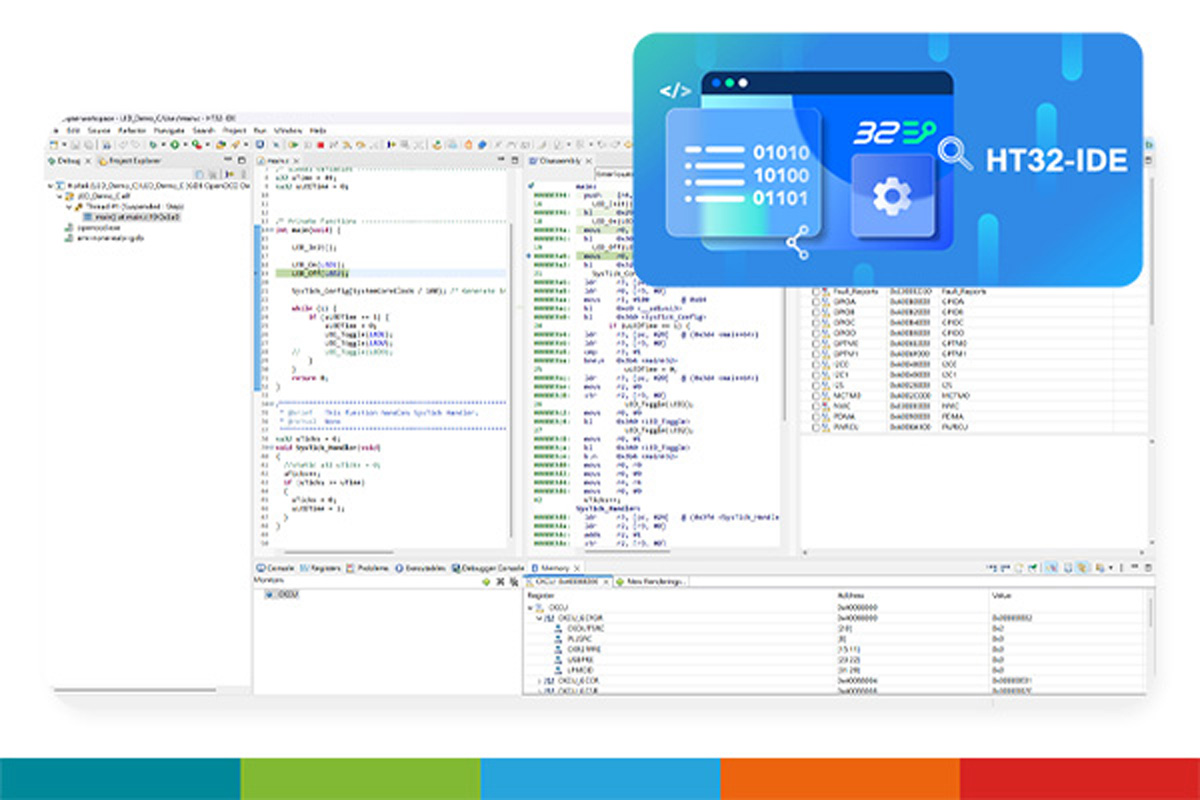Collapse the Thread #1 Suspended node
This screenshot has width=1200, height=800.
pyautogui.click(x=68, y=207)
